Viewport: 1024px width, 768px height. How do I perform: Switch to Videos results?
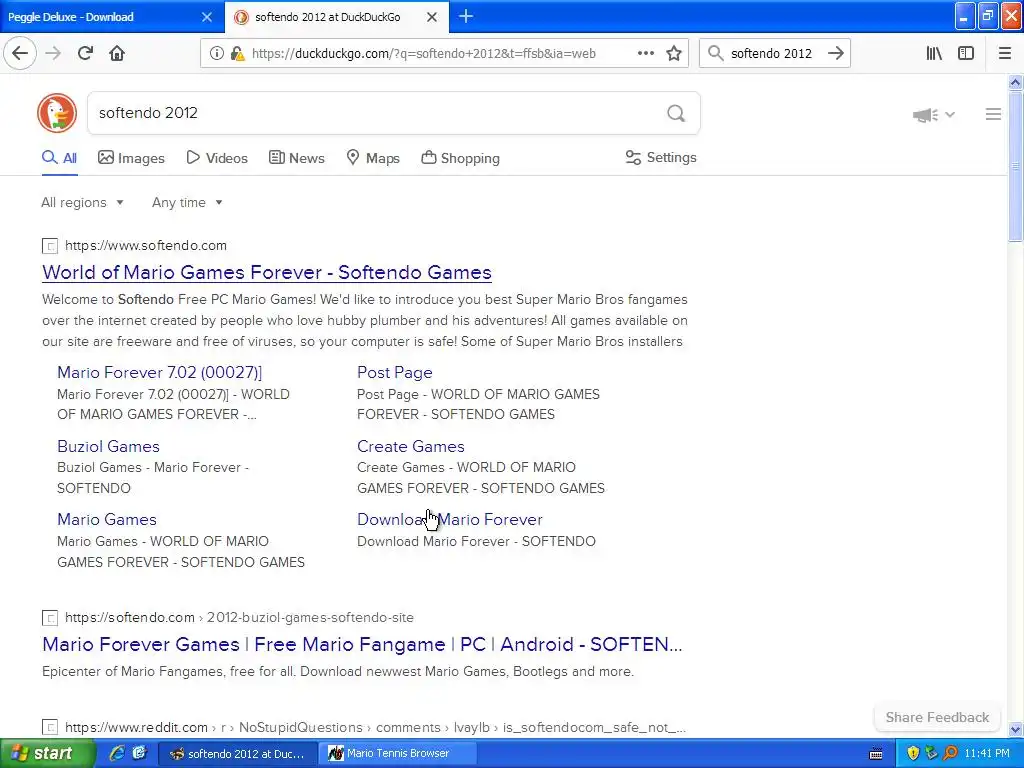pos(217,158)
